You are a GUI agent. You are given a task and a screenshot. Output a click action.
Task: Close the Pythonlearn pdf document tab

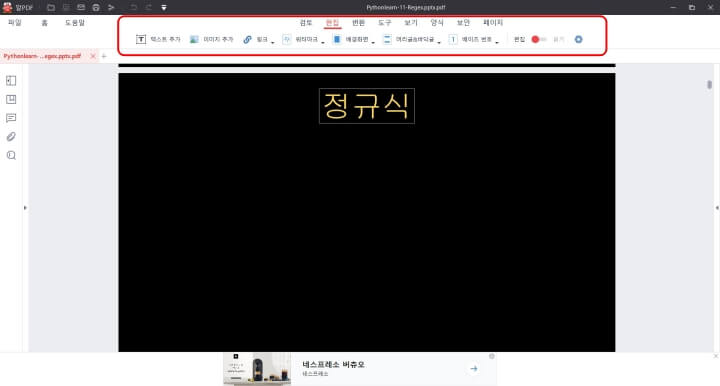tap(93, 56)
